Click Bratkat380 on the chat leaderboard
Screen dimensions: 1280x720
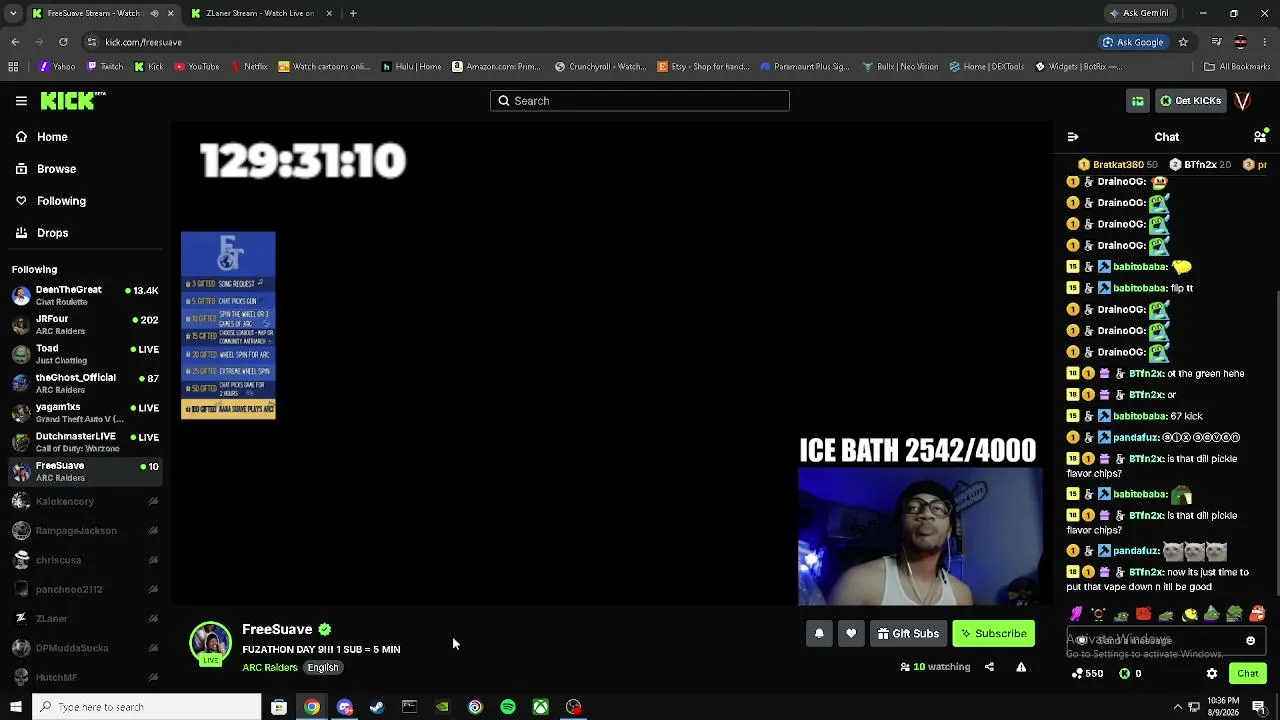pos(1118,164)
